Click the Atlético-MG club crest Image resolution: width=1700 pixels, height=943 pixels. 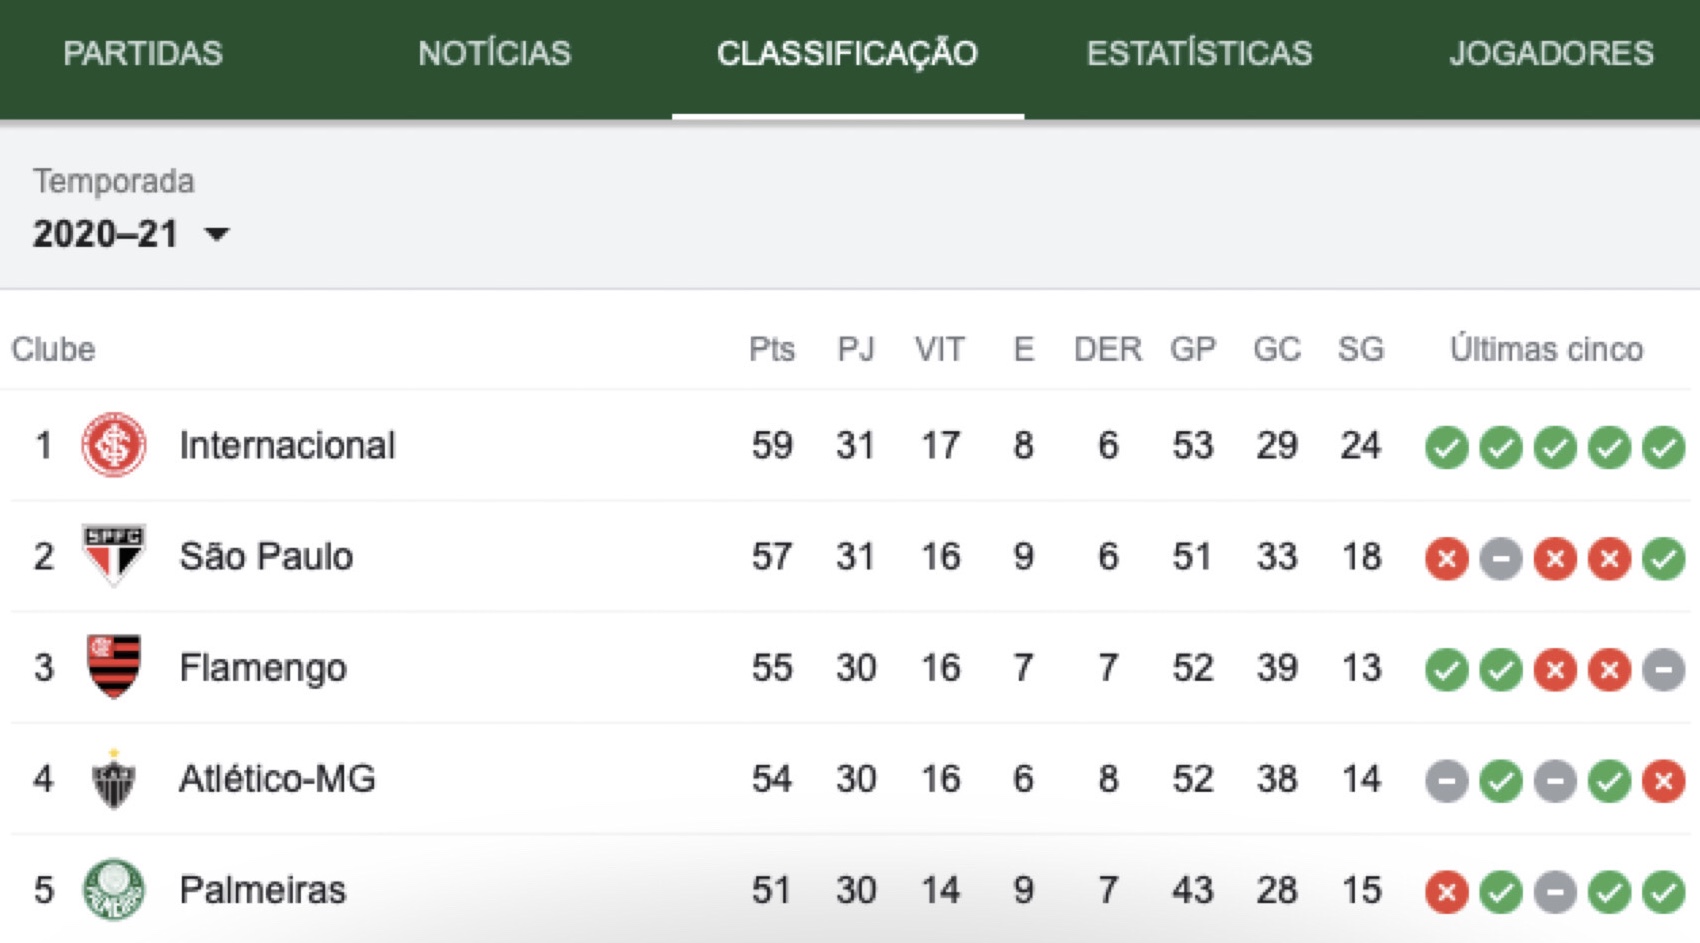113,778
